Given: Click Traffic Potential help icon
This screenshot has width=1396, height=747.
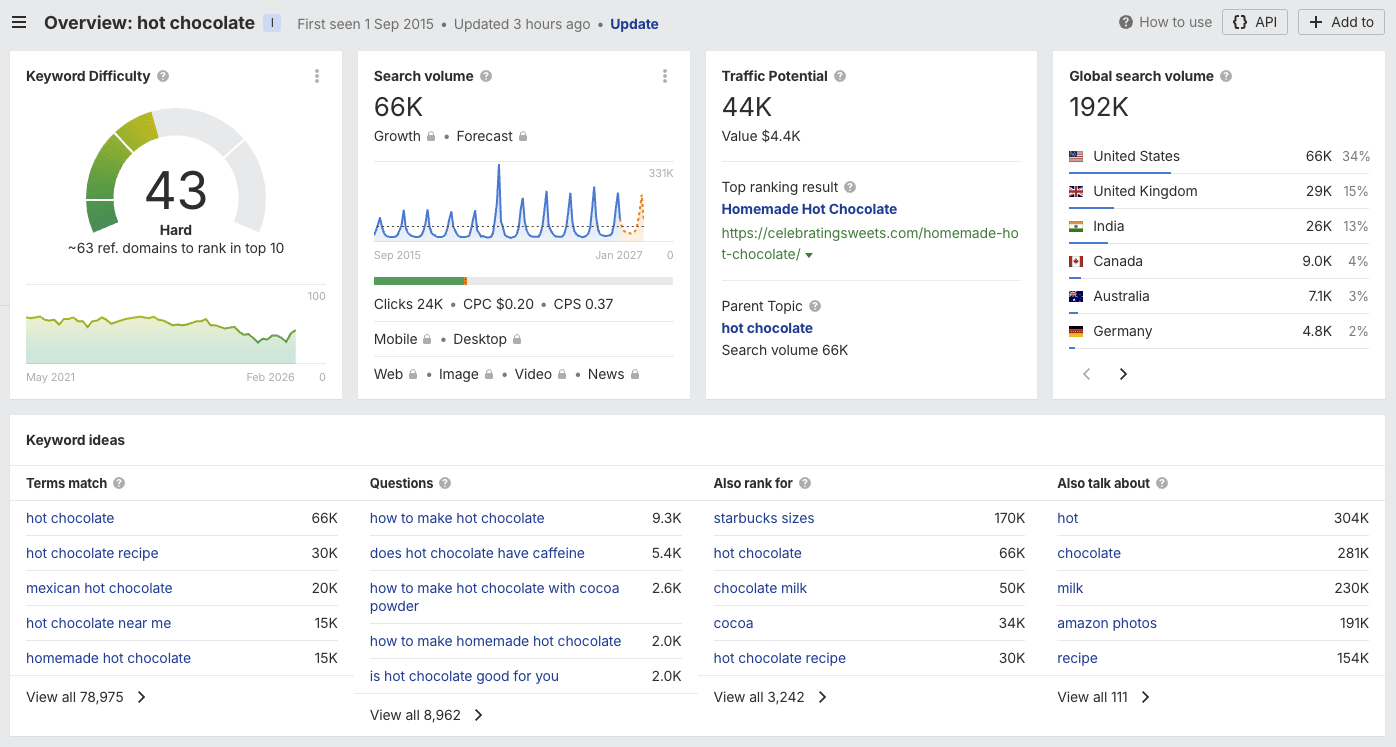Looking at the screenshot, I should click(x=840, y=76).
